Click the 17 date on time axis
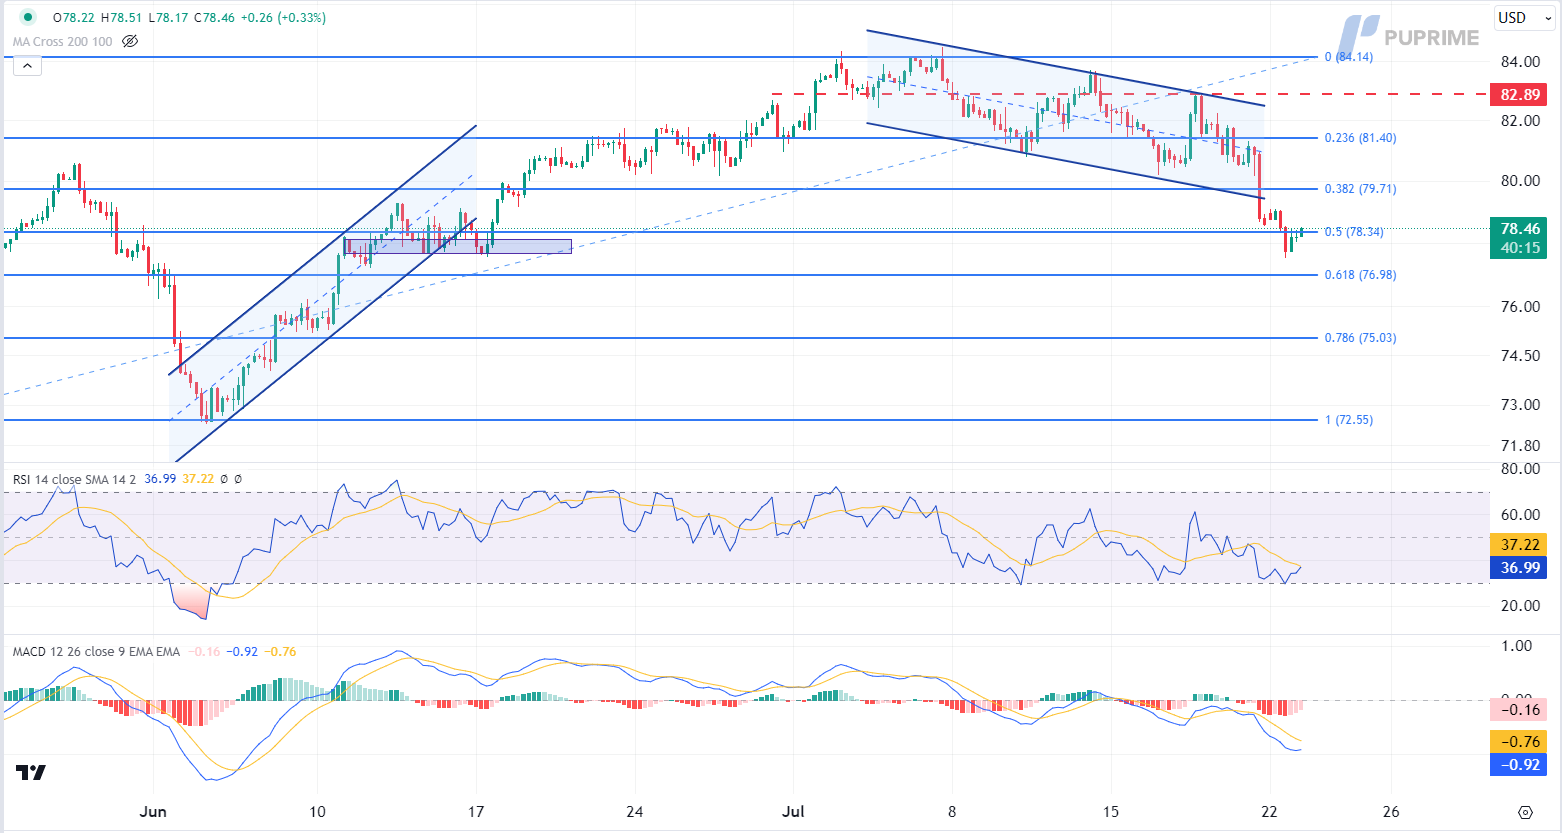The width and height of the screenshot is (1562, 833). click(476, 811)
